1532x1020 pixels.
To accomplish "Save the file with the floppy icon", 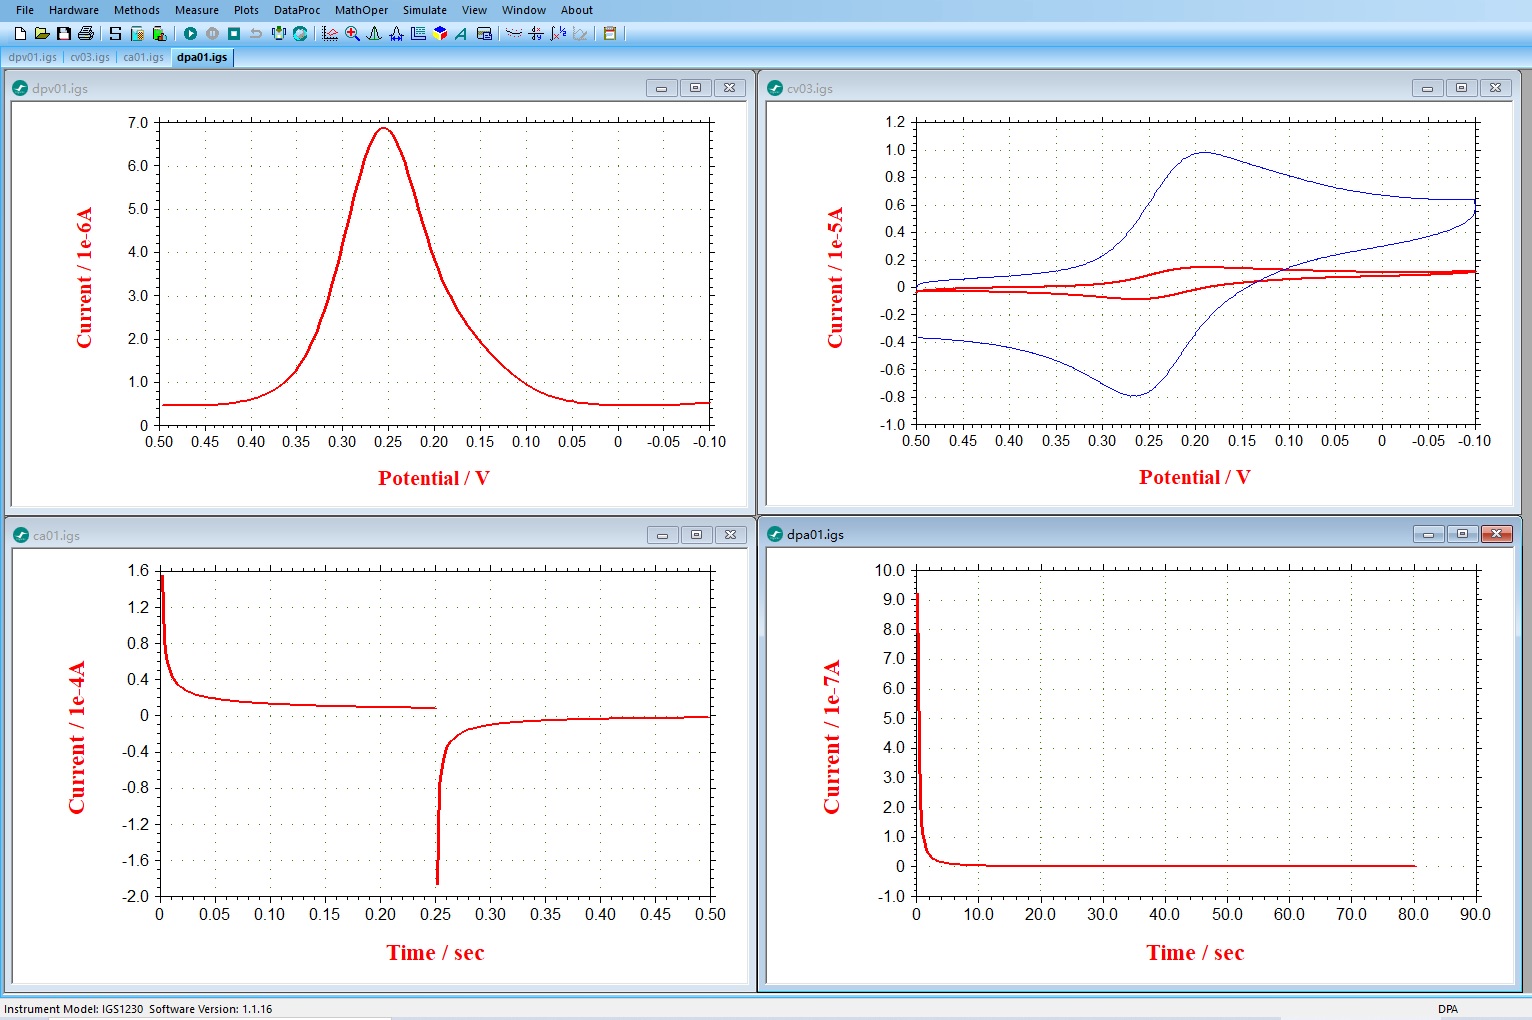I will point(64,33).
